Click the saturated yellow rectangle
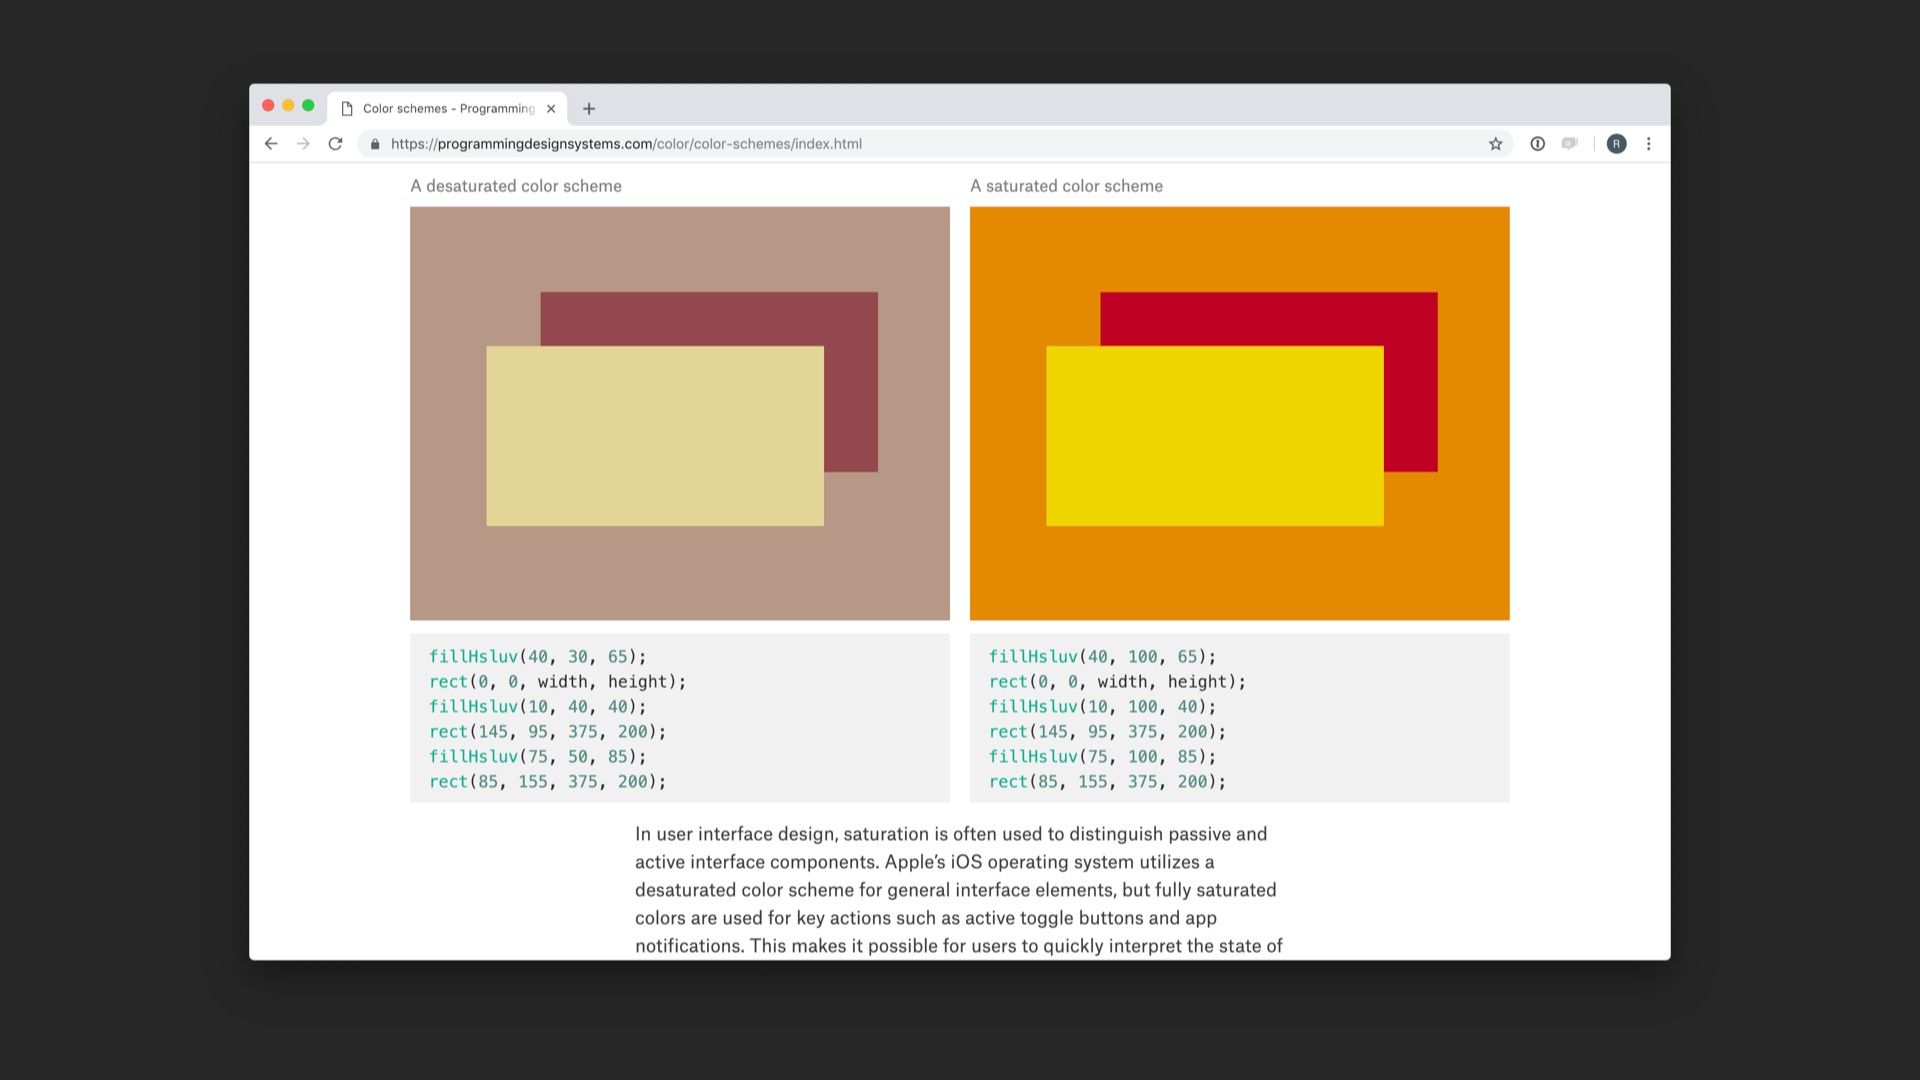This screenshot has width=1920, height=1080. [1214, 436]
